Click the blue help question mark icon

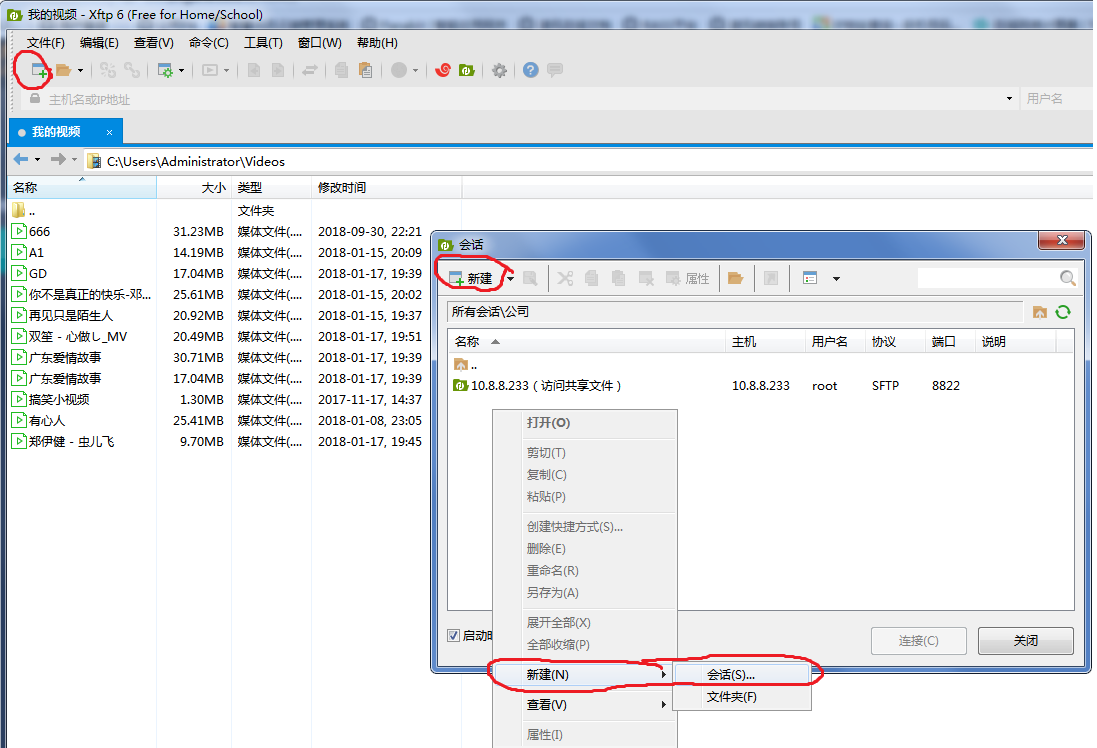(x=530, y=70)
